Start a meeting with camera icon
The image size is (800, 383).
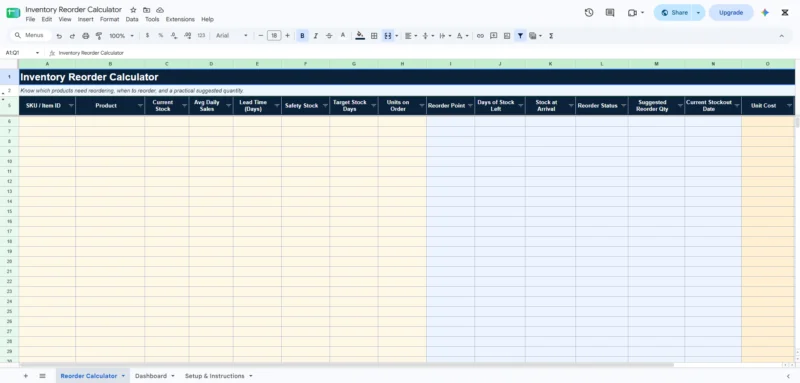(x=633, y=13)
